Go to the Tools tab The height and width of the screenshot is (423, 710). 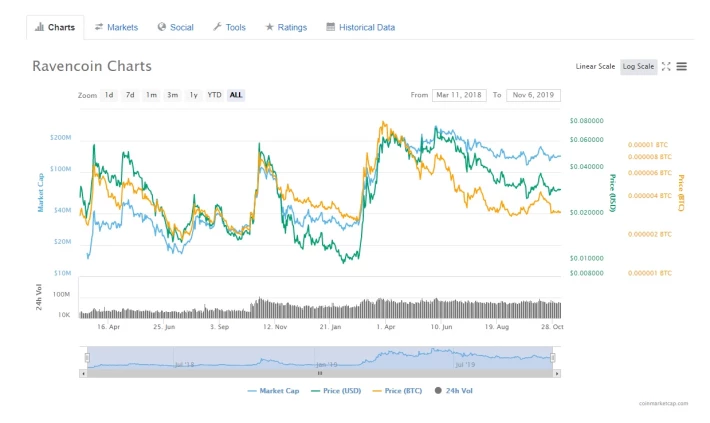point(229,27)
